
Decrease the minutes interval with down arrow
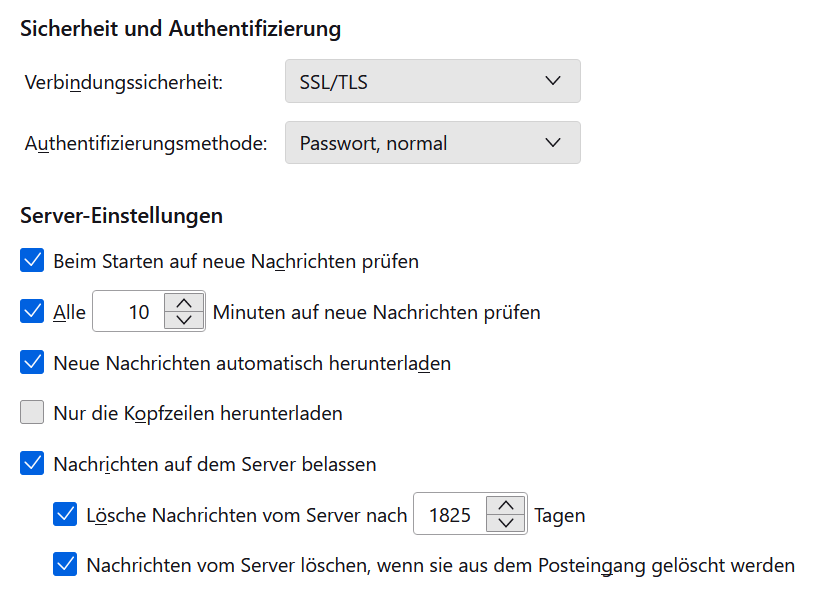tap(183, 321)
